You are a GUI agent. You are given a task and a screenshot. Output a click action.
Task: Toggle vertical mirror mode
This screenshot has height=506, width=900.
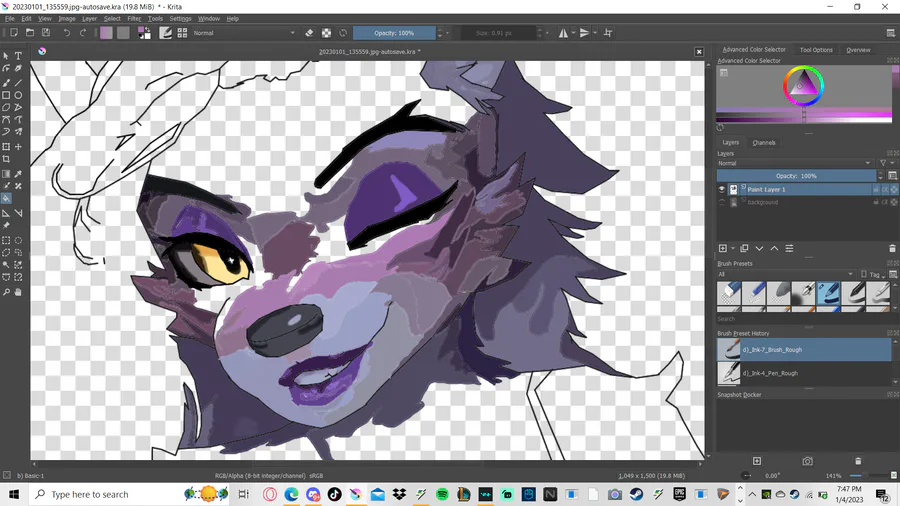(584, 33)
